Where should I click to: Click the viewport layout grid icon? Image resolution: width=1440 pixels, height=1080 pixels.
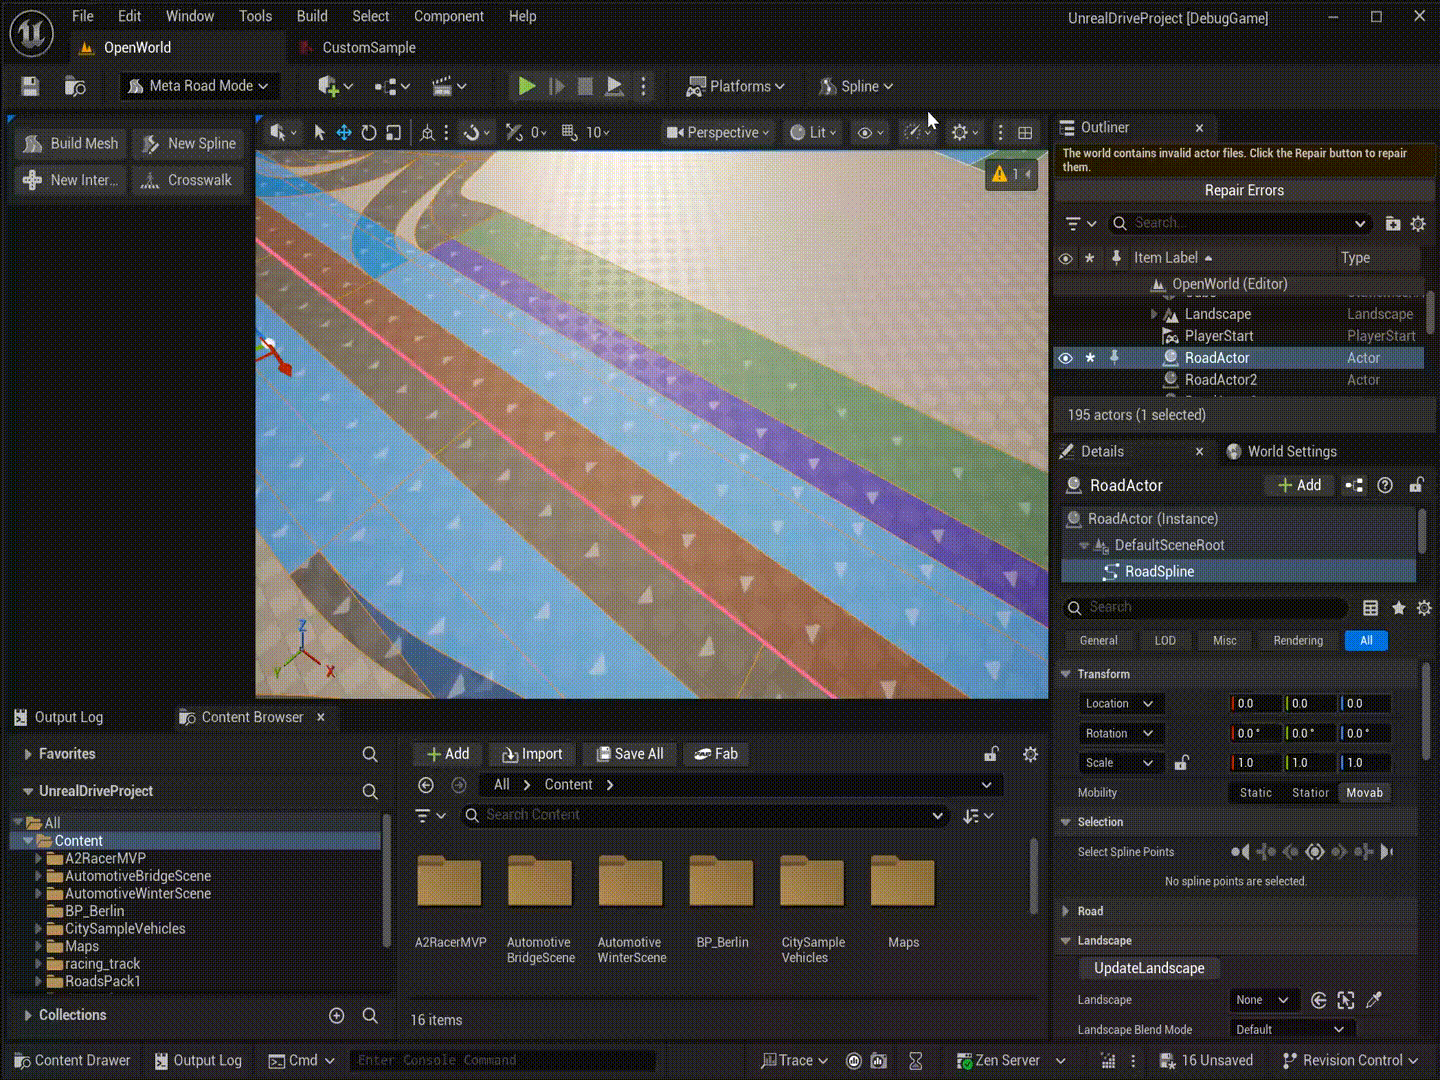pos(1025,132)
